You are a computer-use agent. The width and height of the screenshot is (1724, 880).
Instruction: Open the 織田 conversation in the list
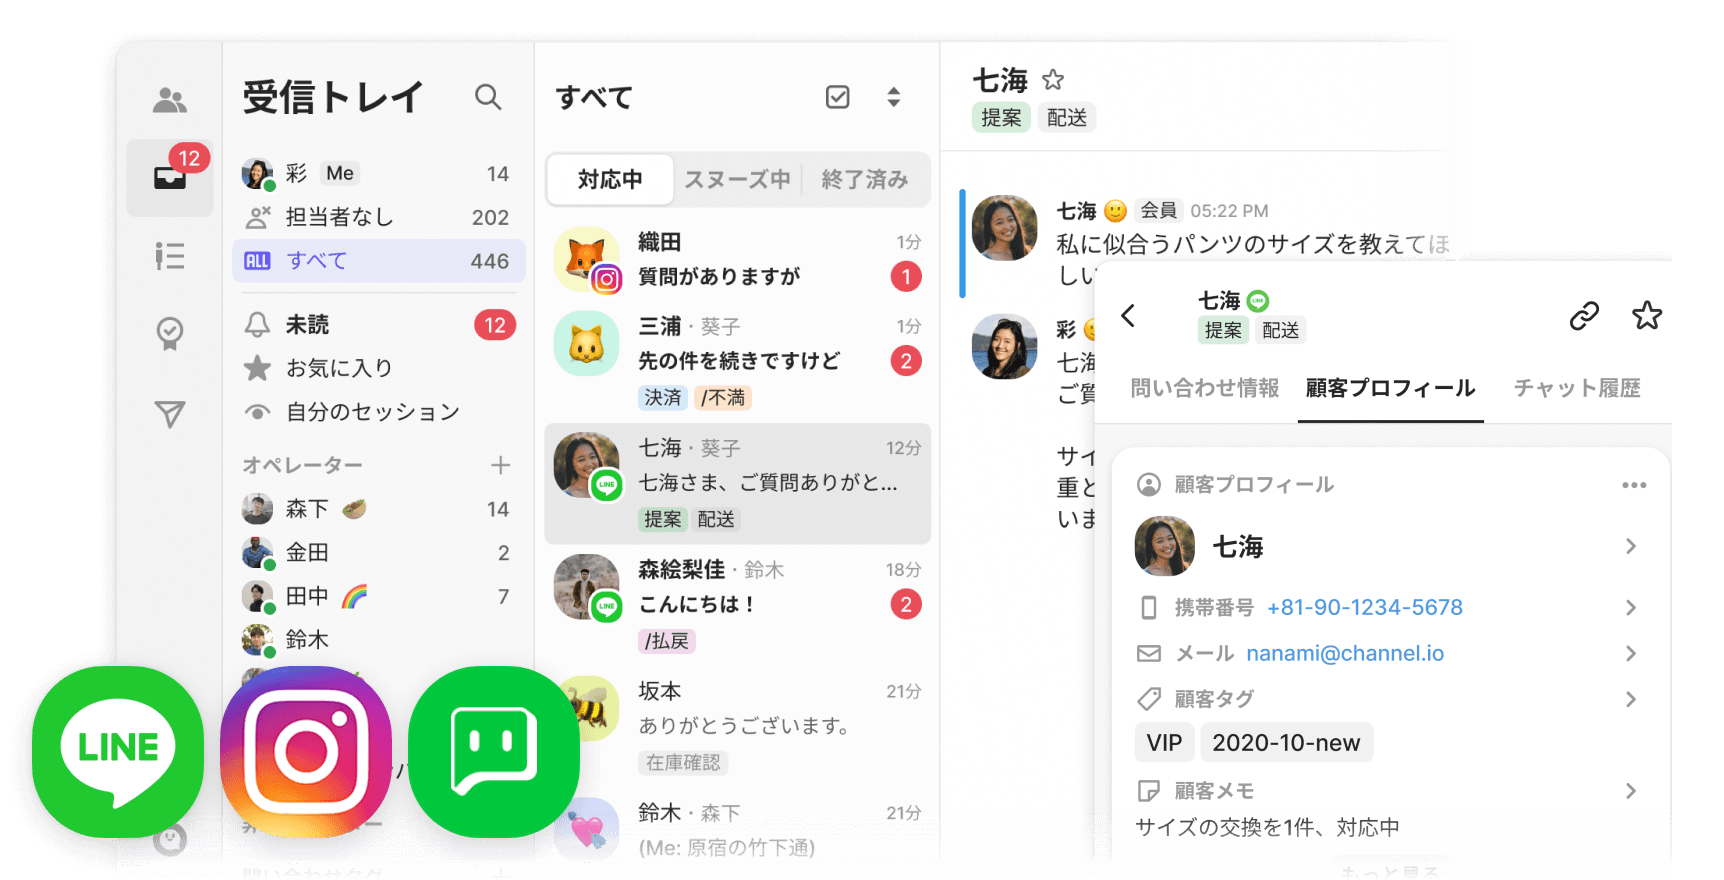[x=737, y=259]
